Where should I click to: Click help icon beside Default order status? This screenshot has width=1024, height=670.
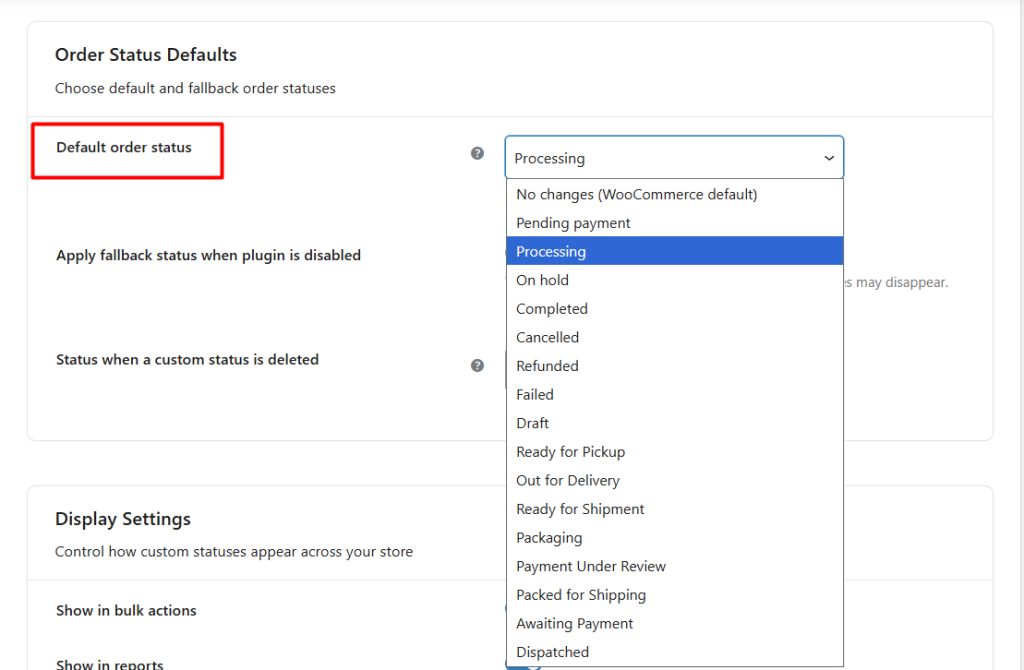tap(477, 153)
